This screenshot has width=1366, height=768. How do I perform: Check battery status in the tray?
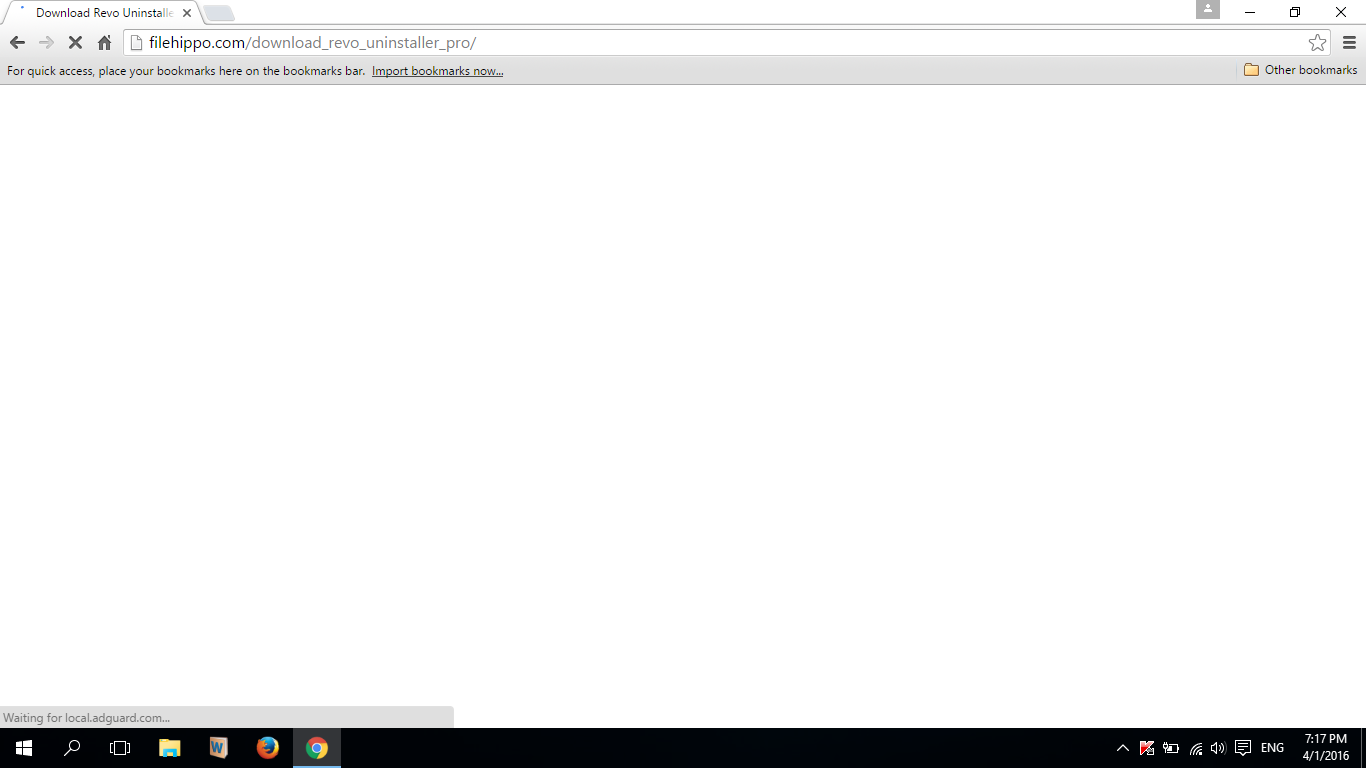point(1171,748)
